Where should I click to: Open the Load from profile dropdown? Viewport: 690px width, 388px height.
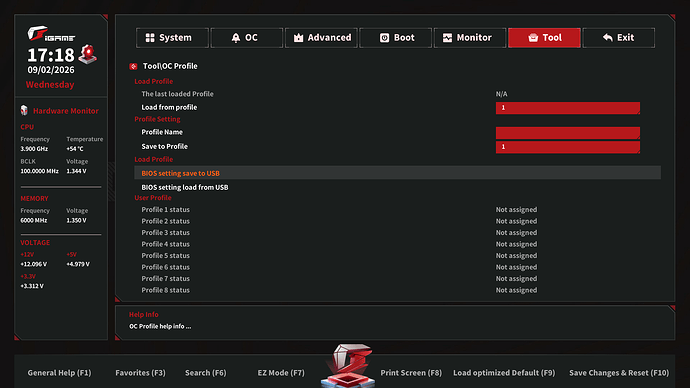[568, 108]
